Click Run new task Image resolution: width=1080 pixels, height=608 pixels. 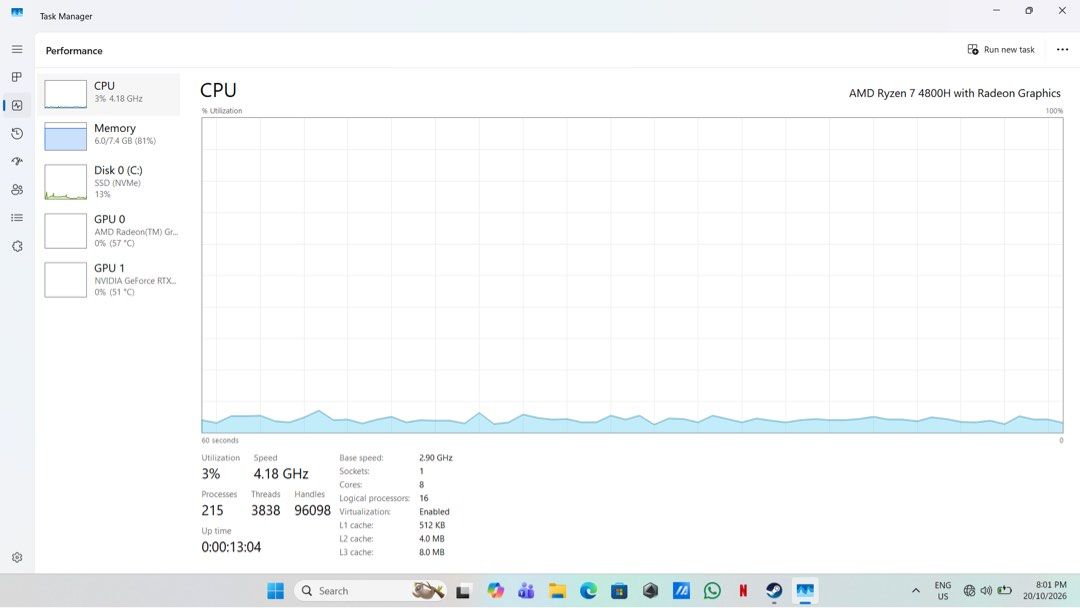pyautogui.click(x=1001, y=50)
